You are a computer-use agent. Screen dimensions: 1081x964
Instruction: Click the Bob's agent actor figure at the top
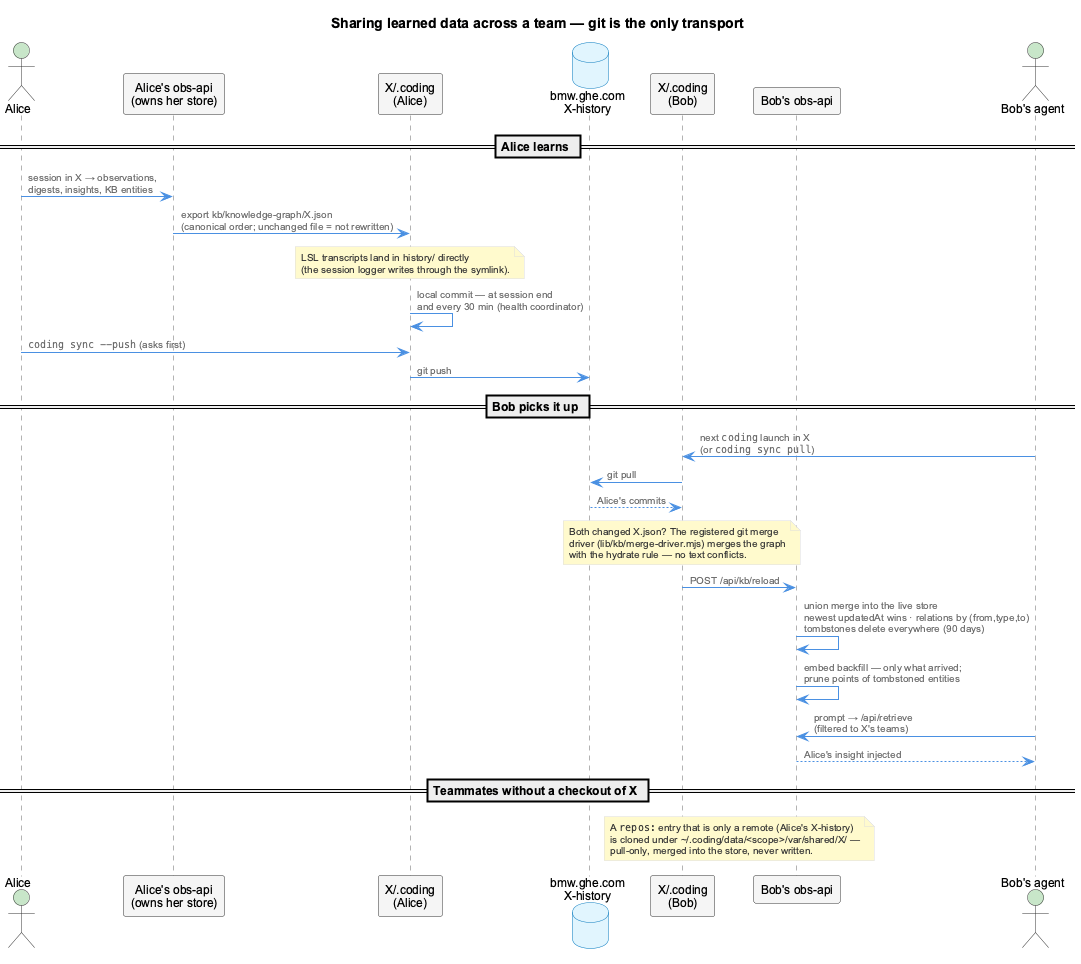1035,72
